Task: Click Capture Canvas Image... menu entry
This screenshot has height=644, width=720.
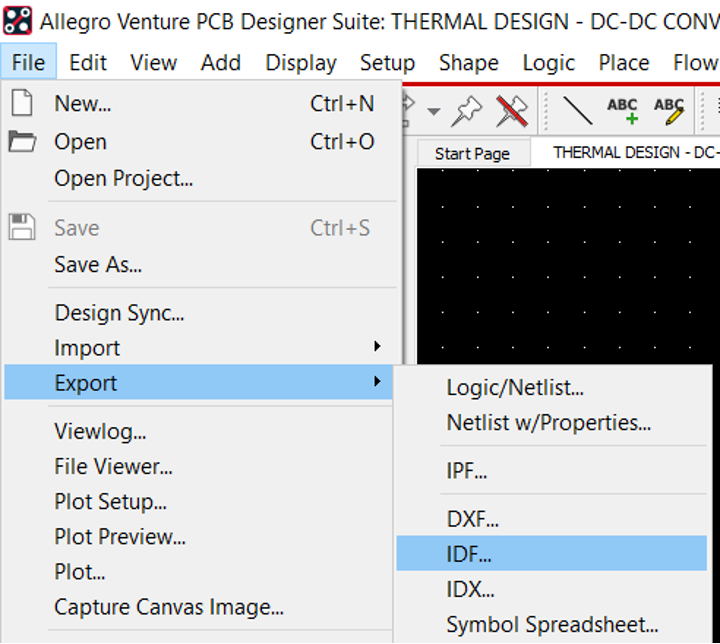Action: [169, 607]
